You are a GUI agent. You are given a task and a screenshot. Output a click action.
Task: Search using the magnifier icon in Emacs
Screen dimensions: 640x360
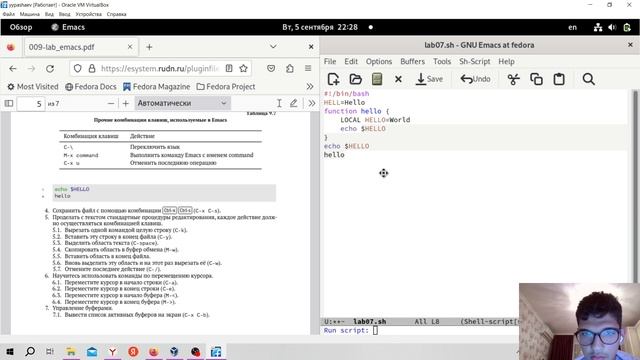(588, 79)
